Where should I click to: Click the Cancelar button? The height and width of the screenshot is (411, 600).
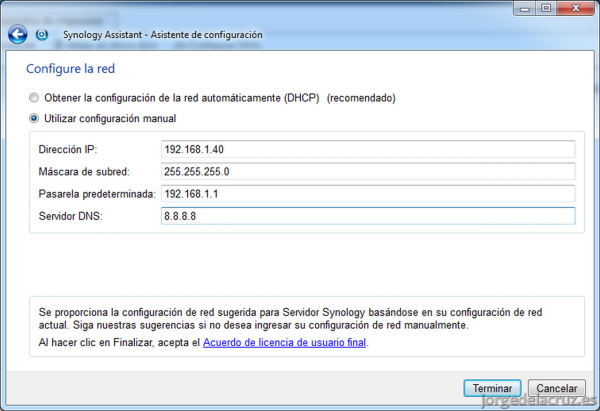pos(556,388)
